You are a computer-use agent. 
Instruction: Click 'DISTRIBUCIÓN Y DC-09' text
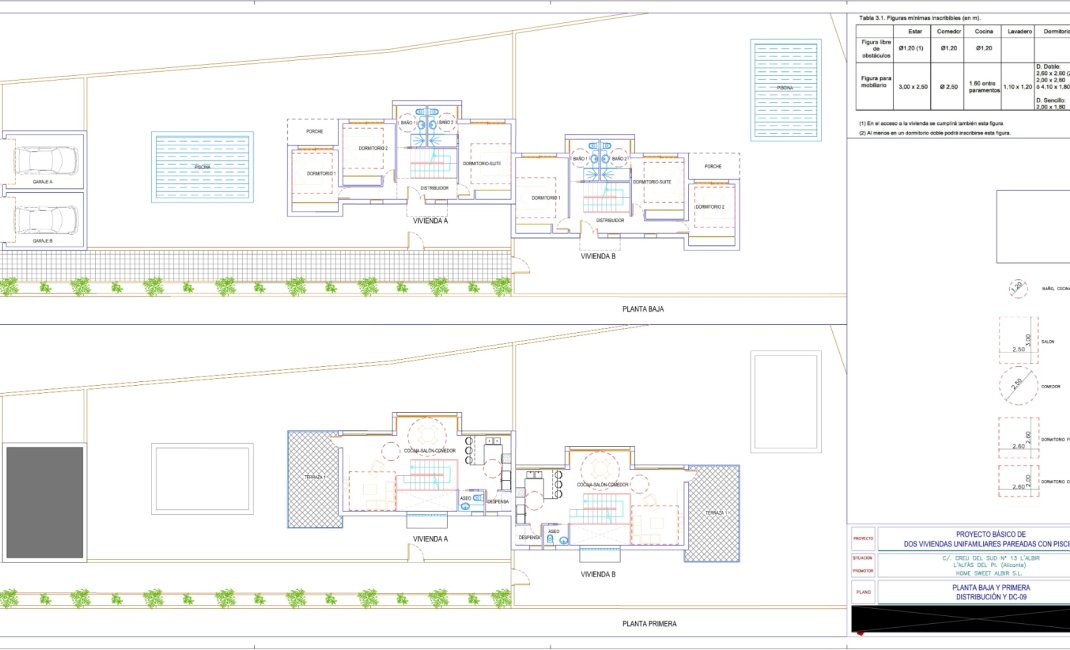coord(991,597)
